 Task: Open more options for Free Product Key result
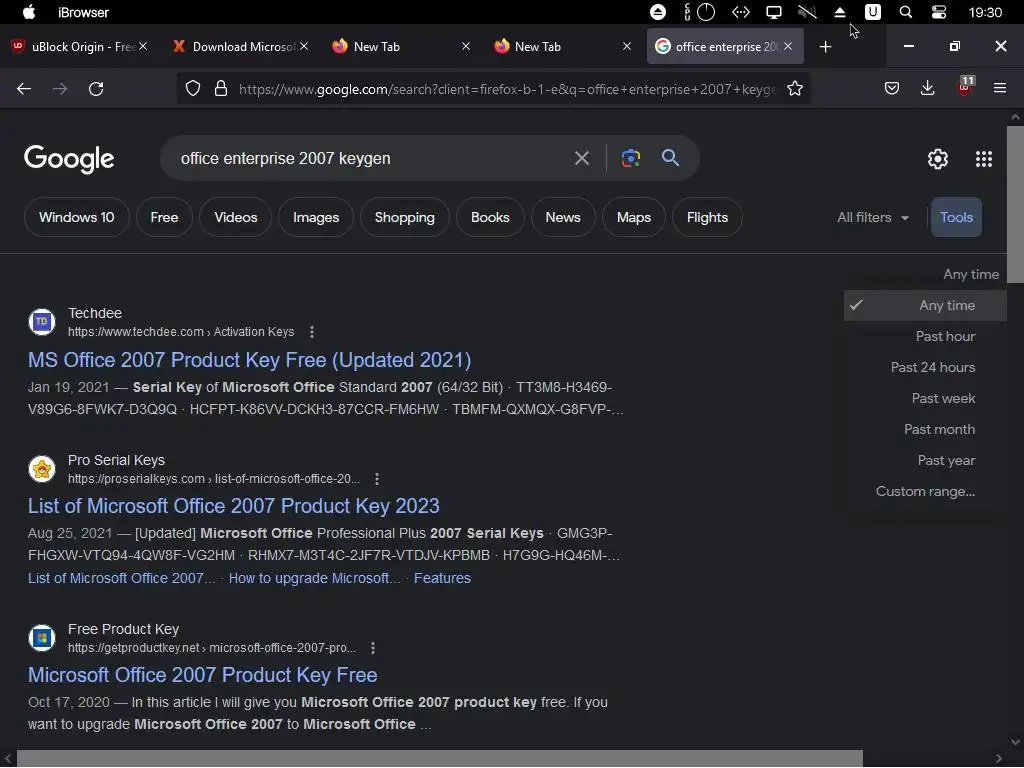pos(373,648)
